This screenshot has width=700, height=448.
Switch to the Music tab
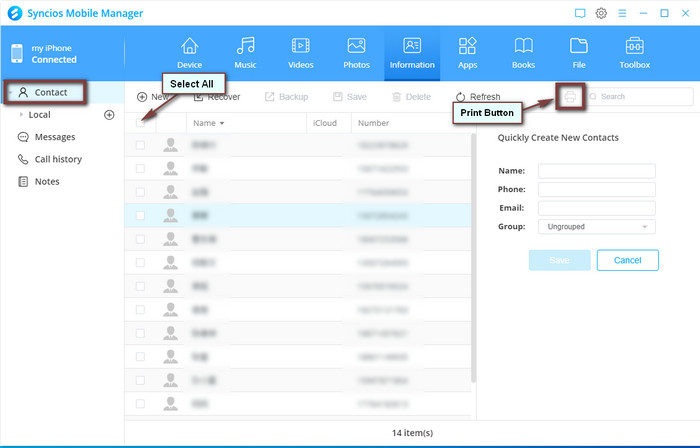point(245,54)
